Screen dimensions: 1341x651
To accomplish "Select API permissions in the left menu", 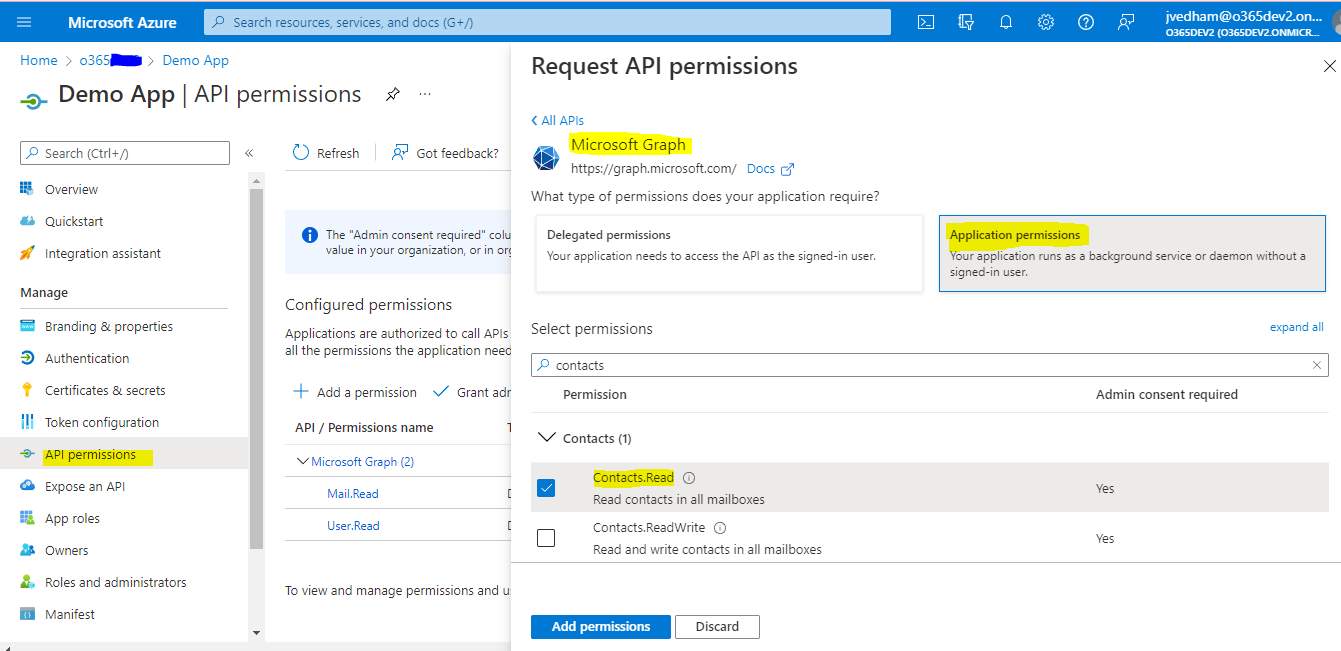I will click(124, 454).
